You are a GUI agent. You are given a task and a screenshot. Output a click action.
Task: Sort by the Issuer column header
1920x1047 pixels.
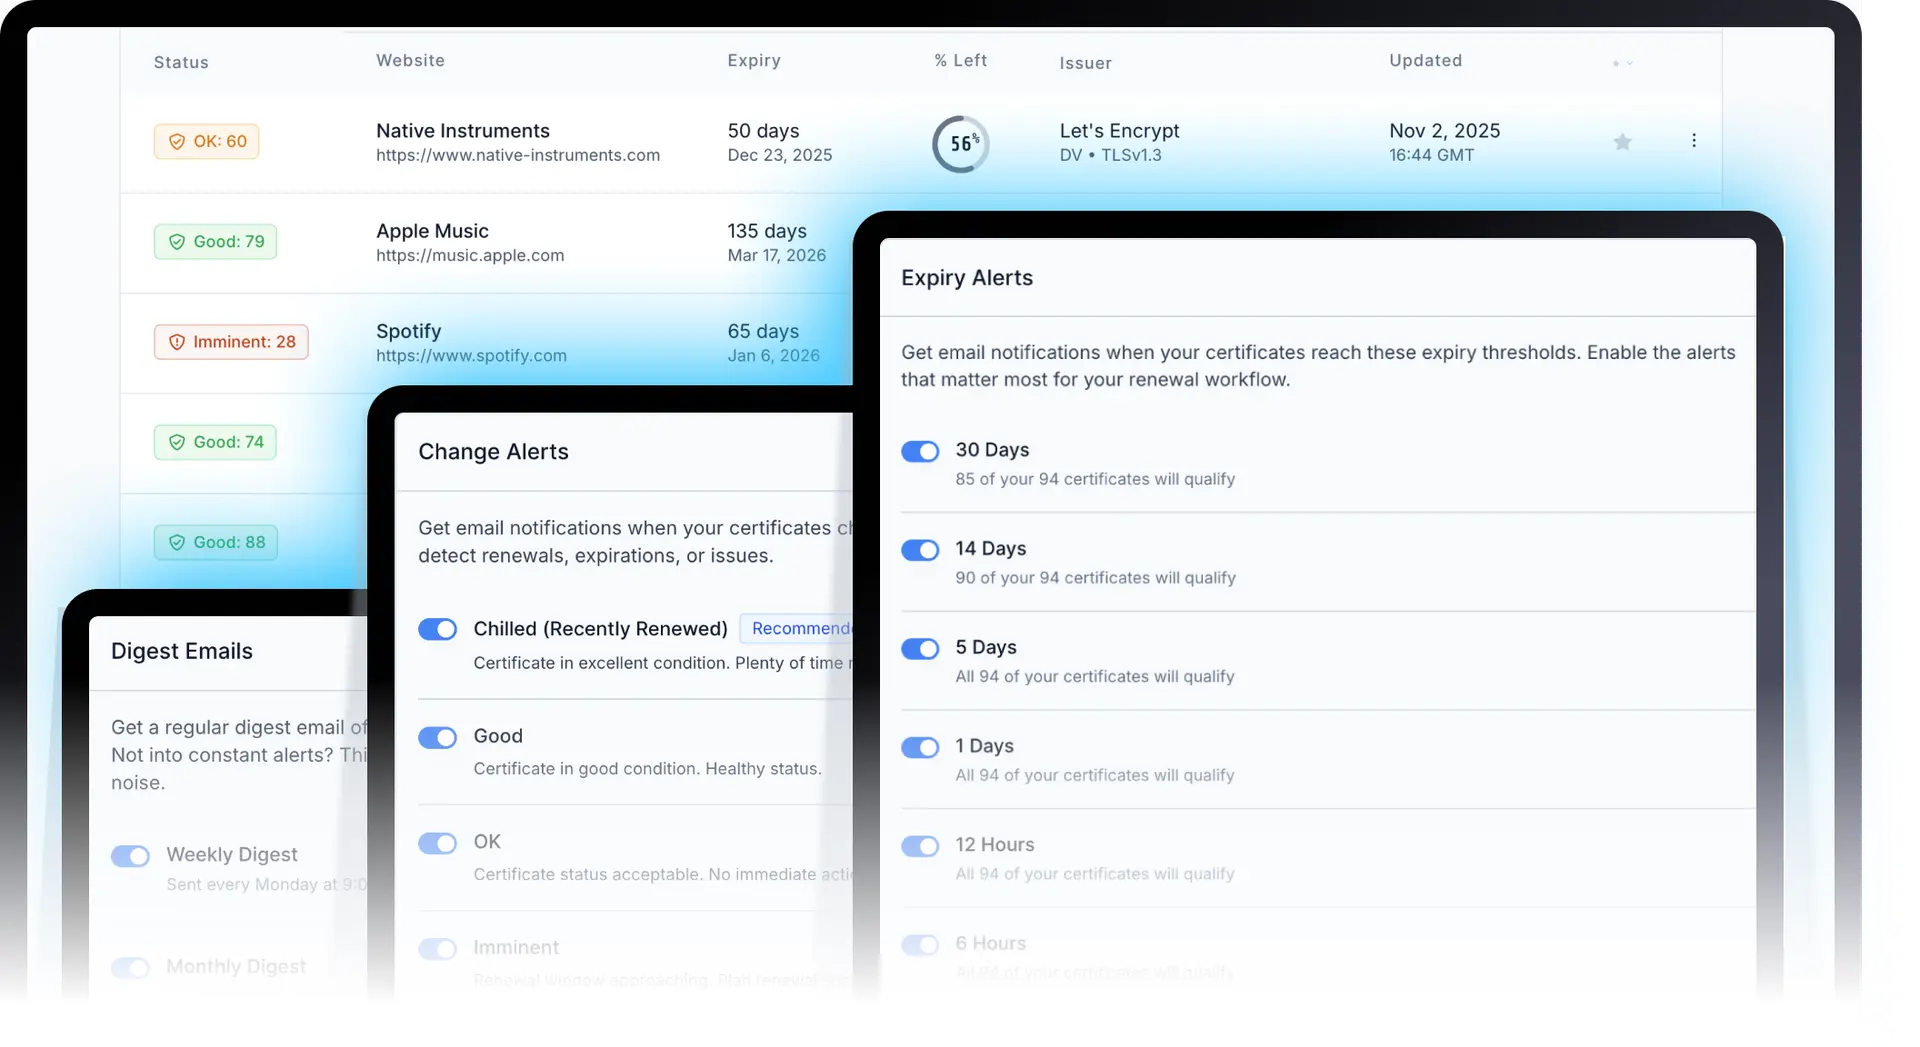tap(1085, 63)
